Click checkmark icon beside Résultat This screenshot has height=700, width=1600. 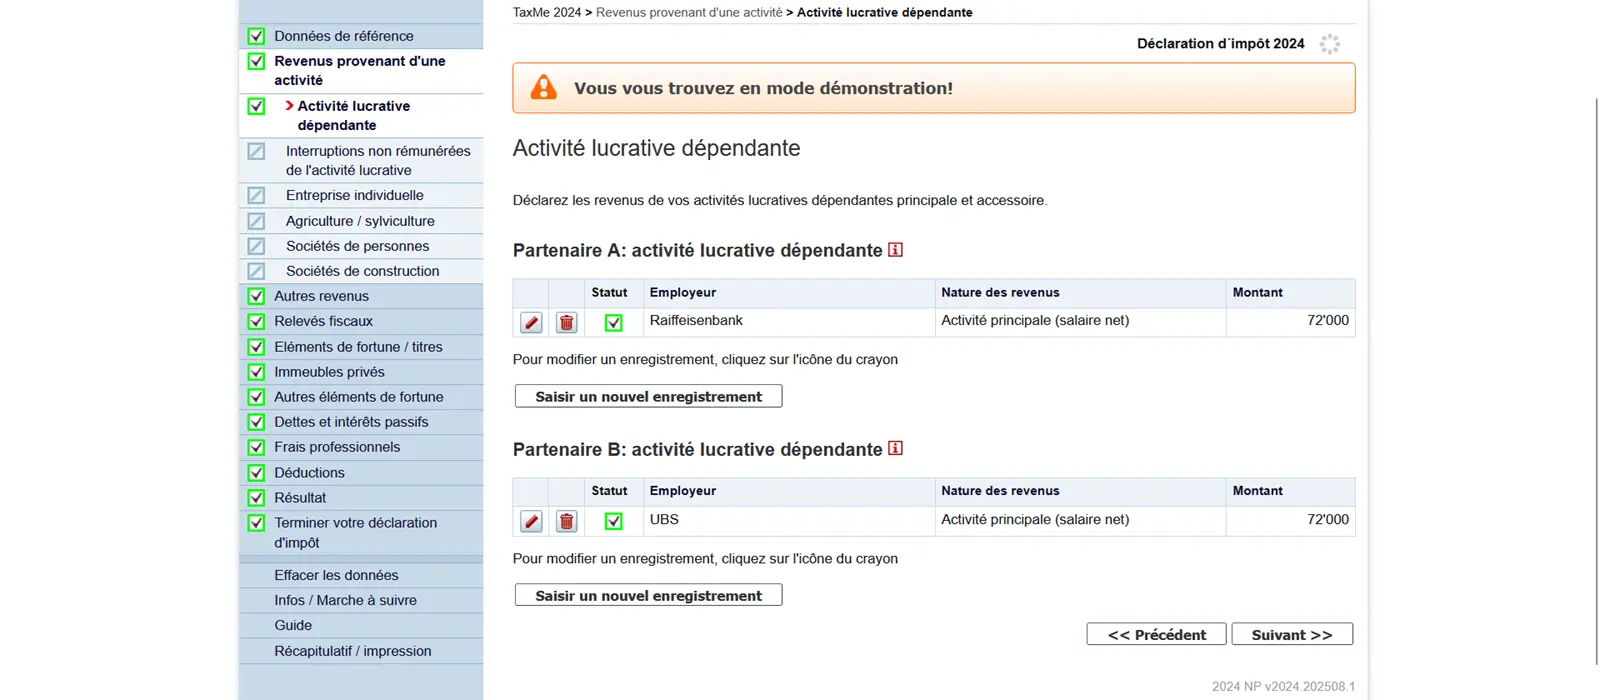tap(256, 497)
